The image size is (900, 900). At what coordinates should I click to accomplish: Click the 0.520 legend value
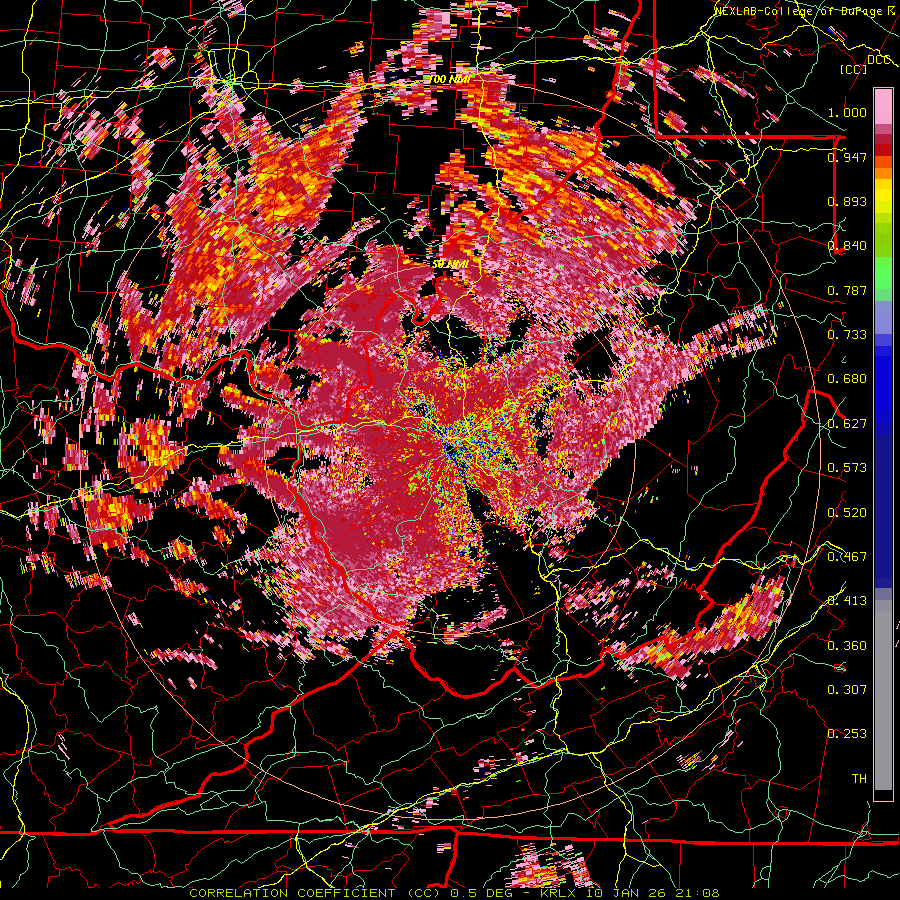click(x=847, y=513)
